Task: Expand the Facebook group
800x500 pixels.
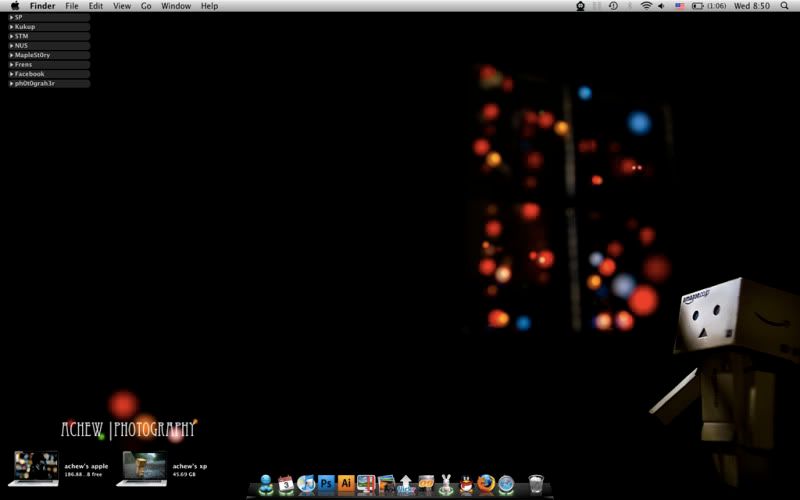Action: point(11,74)
